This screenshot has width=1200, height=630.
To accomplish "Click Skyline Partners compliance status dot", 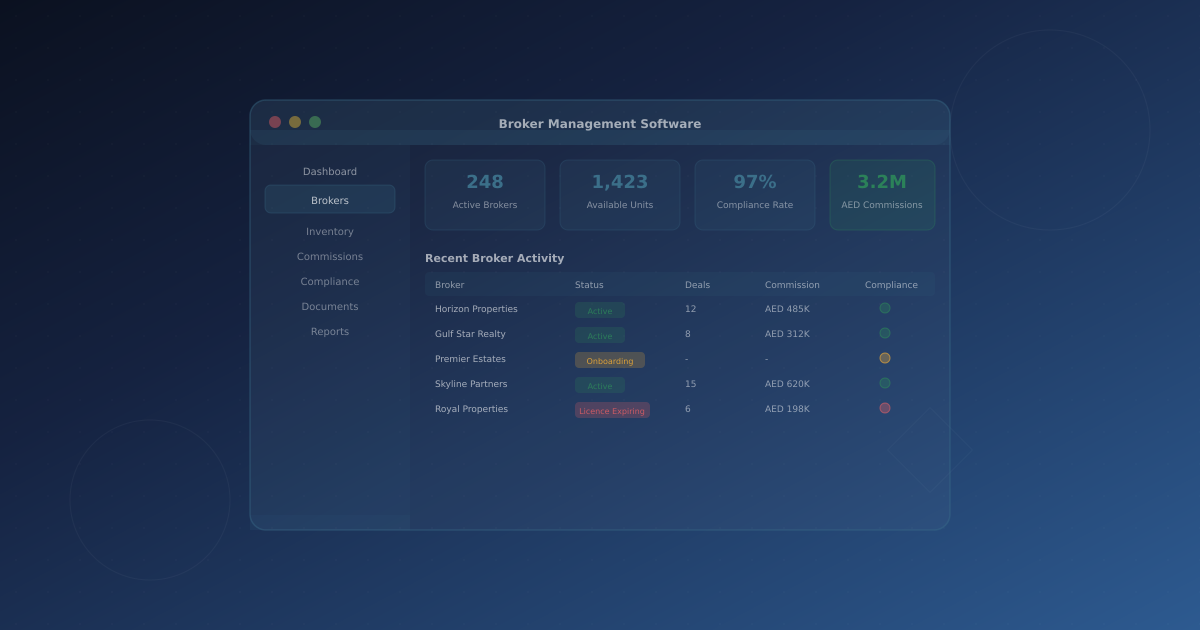I will (884, 382).
